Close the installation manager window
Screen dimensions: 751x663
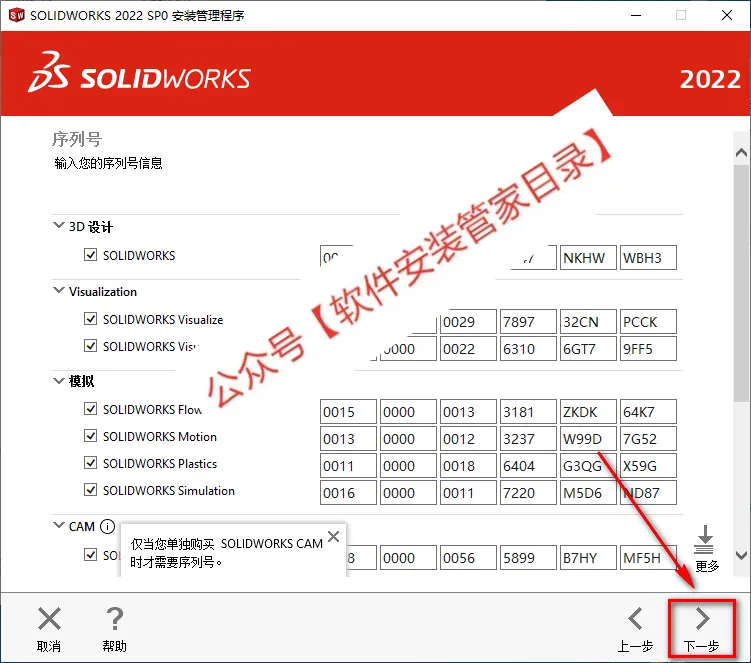point(727,15)
